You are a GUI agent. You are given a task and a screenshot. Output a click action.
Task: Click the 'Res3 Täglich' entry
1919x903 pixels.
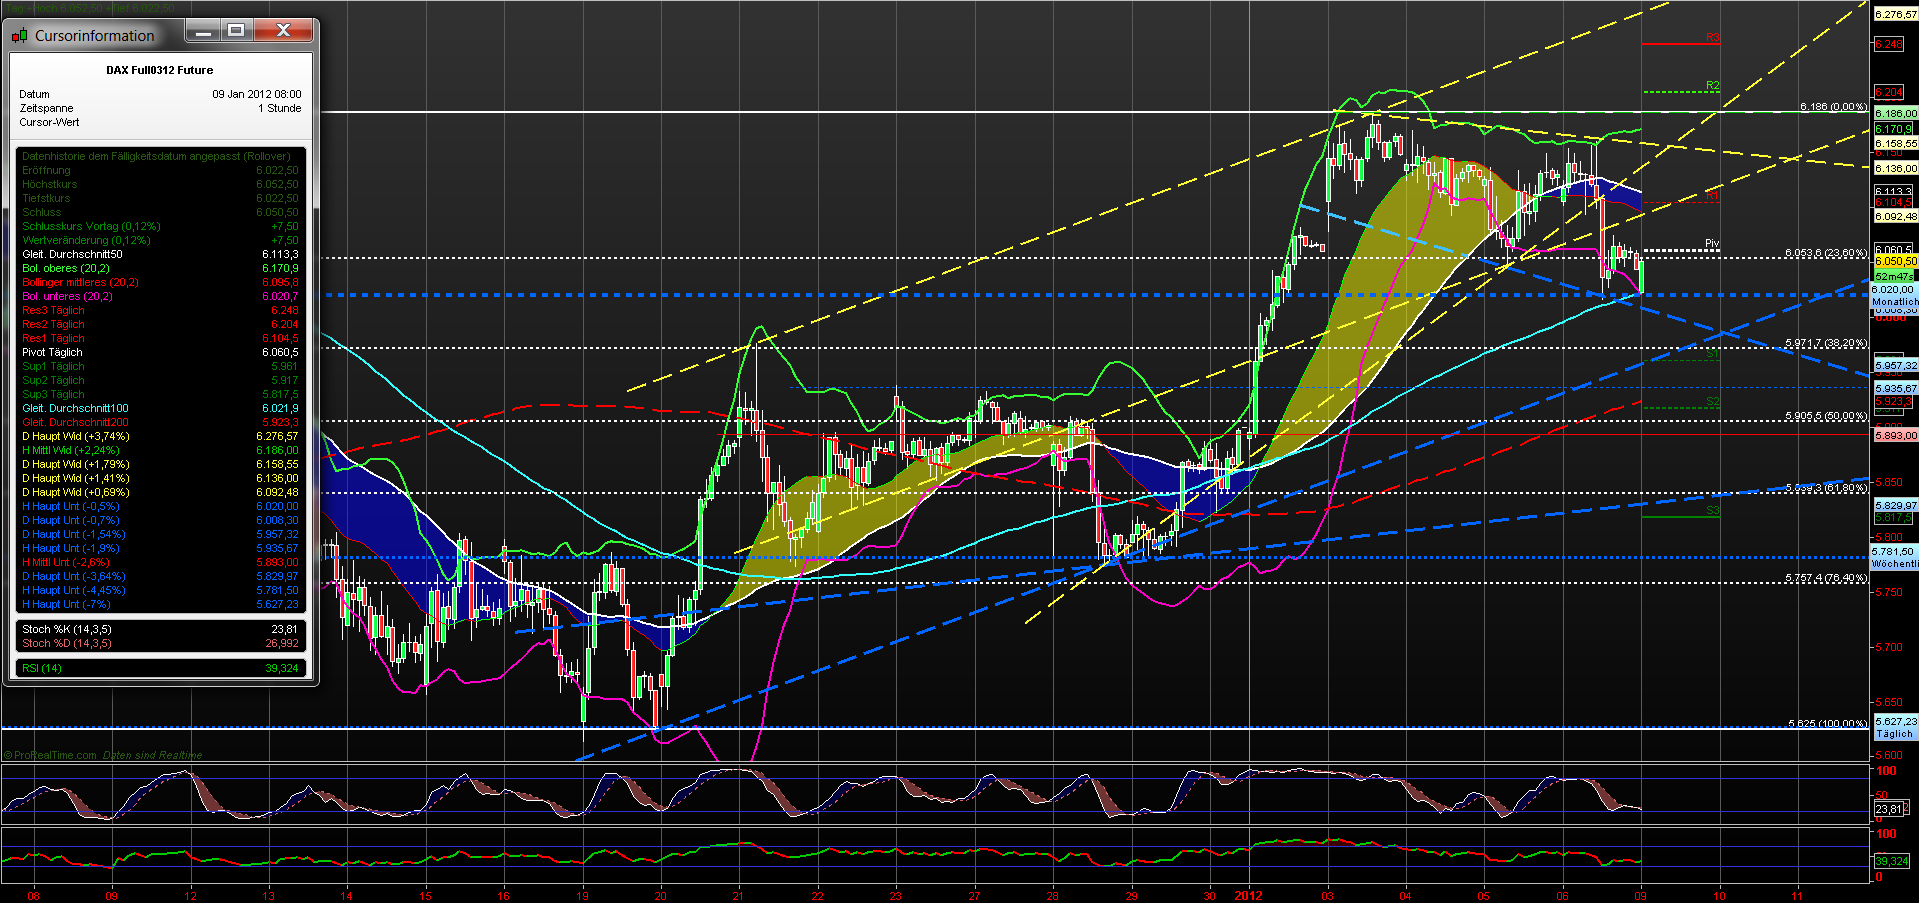[x=51, y=310]
